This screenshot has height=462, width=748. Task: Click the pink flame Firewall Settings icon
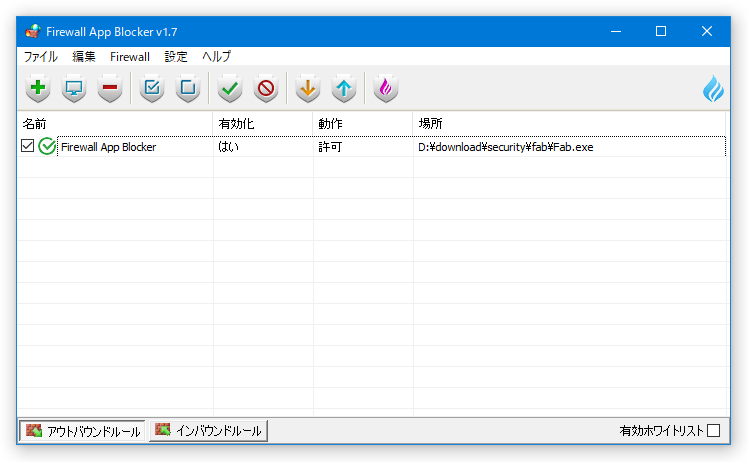(x=386, y=88)
